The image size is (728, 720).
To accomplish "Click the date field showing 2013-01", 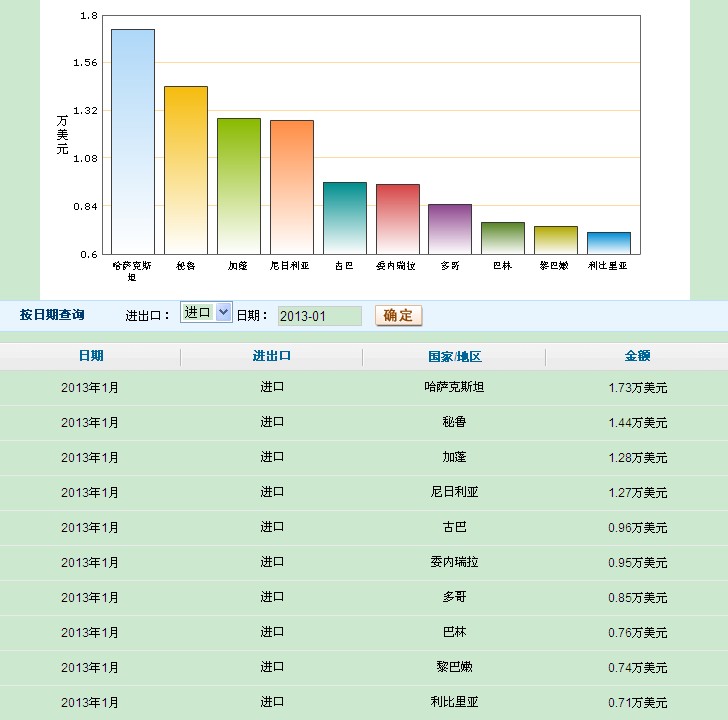I will (319, 316).
